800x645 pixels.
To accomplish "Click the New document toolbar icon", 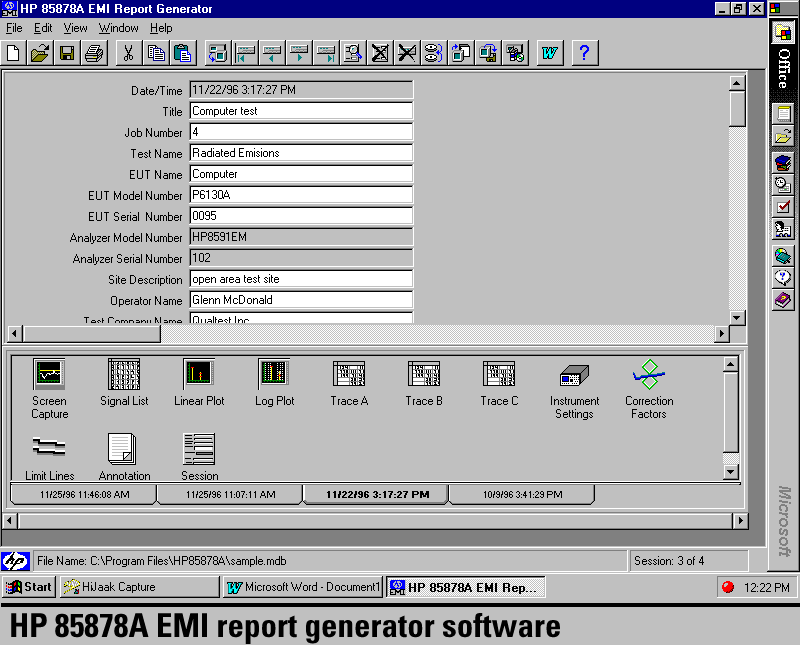I will pyautogui.click(x=13, y=53).
